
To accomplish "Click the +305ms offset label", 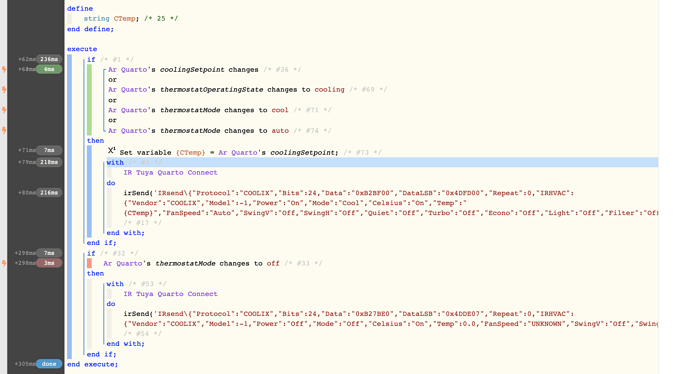I will click(26, 364).
